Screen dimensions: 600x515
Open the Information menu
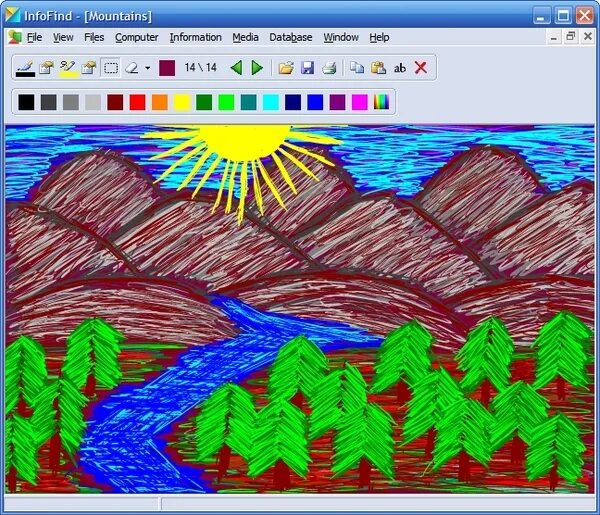[x=196, y=37]
